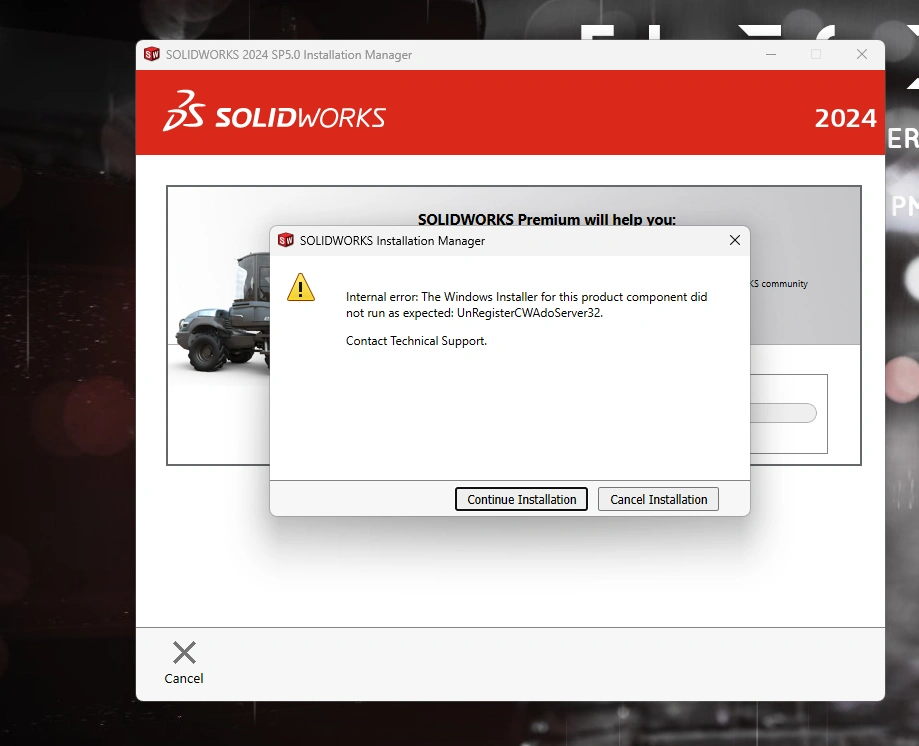Click the 'SOLIDWORKS Installation Manager' dialog title
Screen dimensions: 919x746
(392, 241)
